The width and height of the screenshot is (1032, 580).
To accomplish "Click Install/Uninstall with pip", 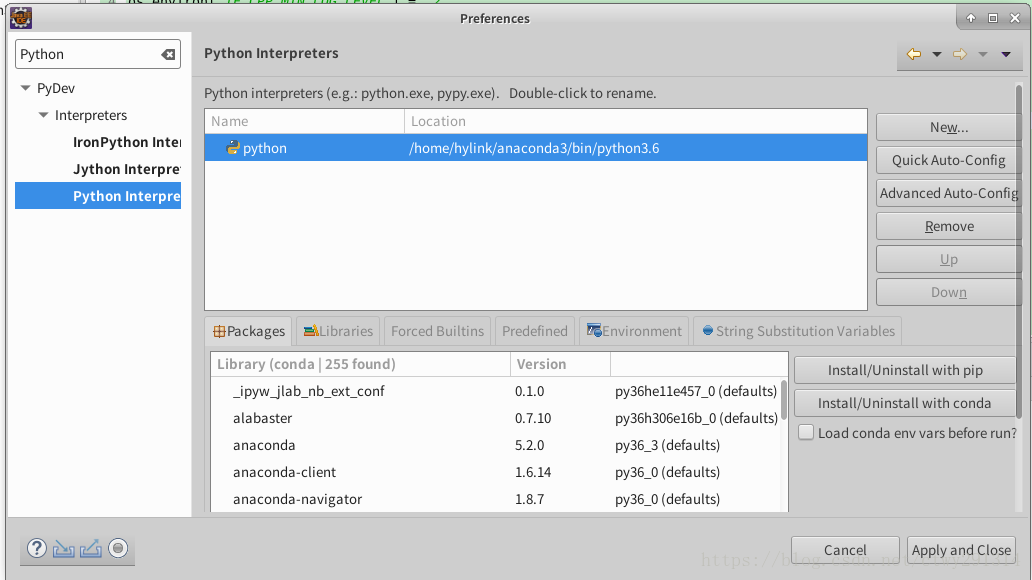I will click(x=905, y=370).
